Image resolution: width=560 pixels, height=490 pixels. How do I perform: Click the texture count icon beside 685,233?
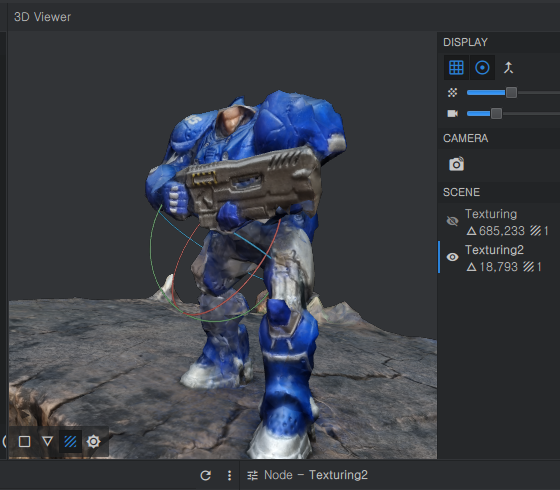pos(535,231)
